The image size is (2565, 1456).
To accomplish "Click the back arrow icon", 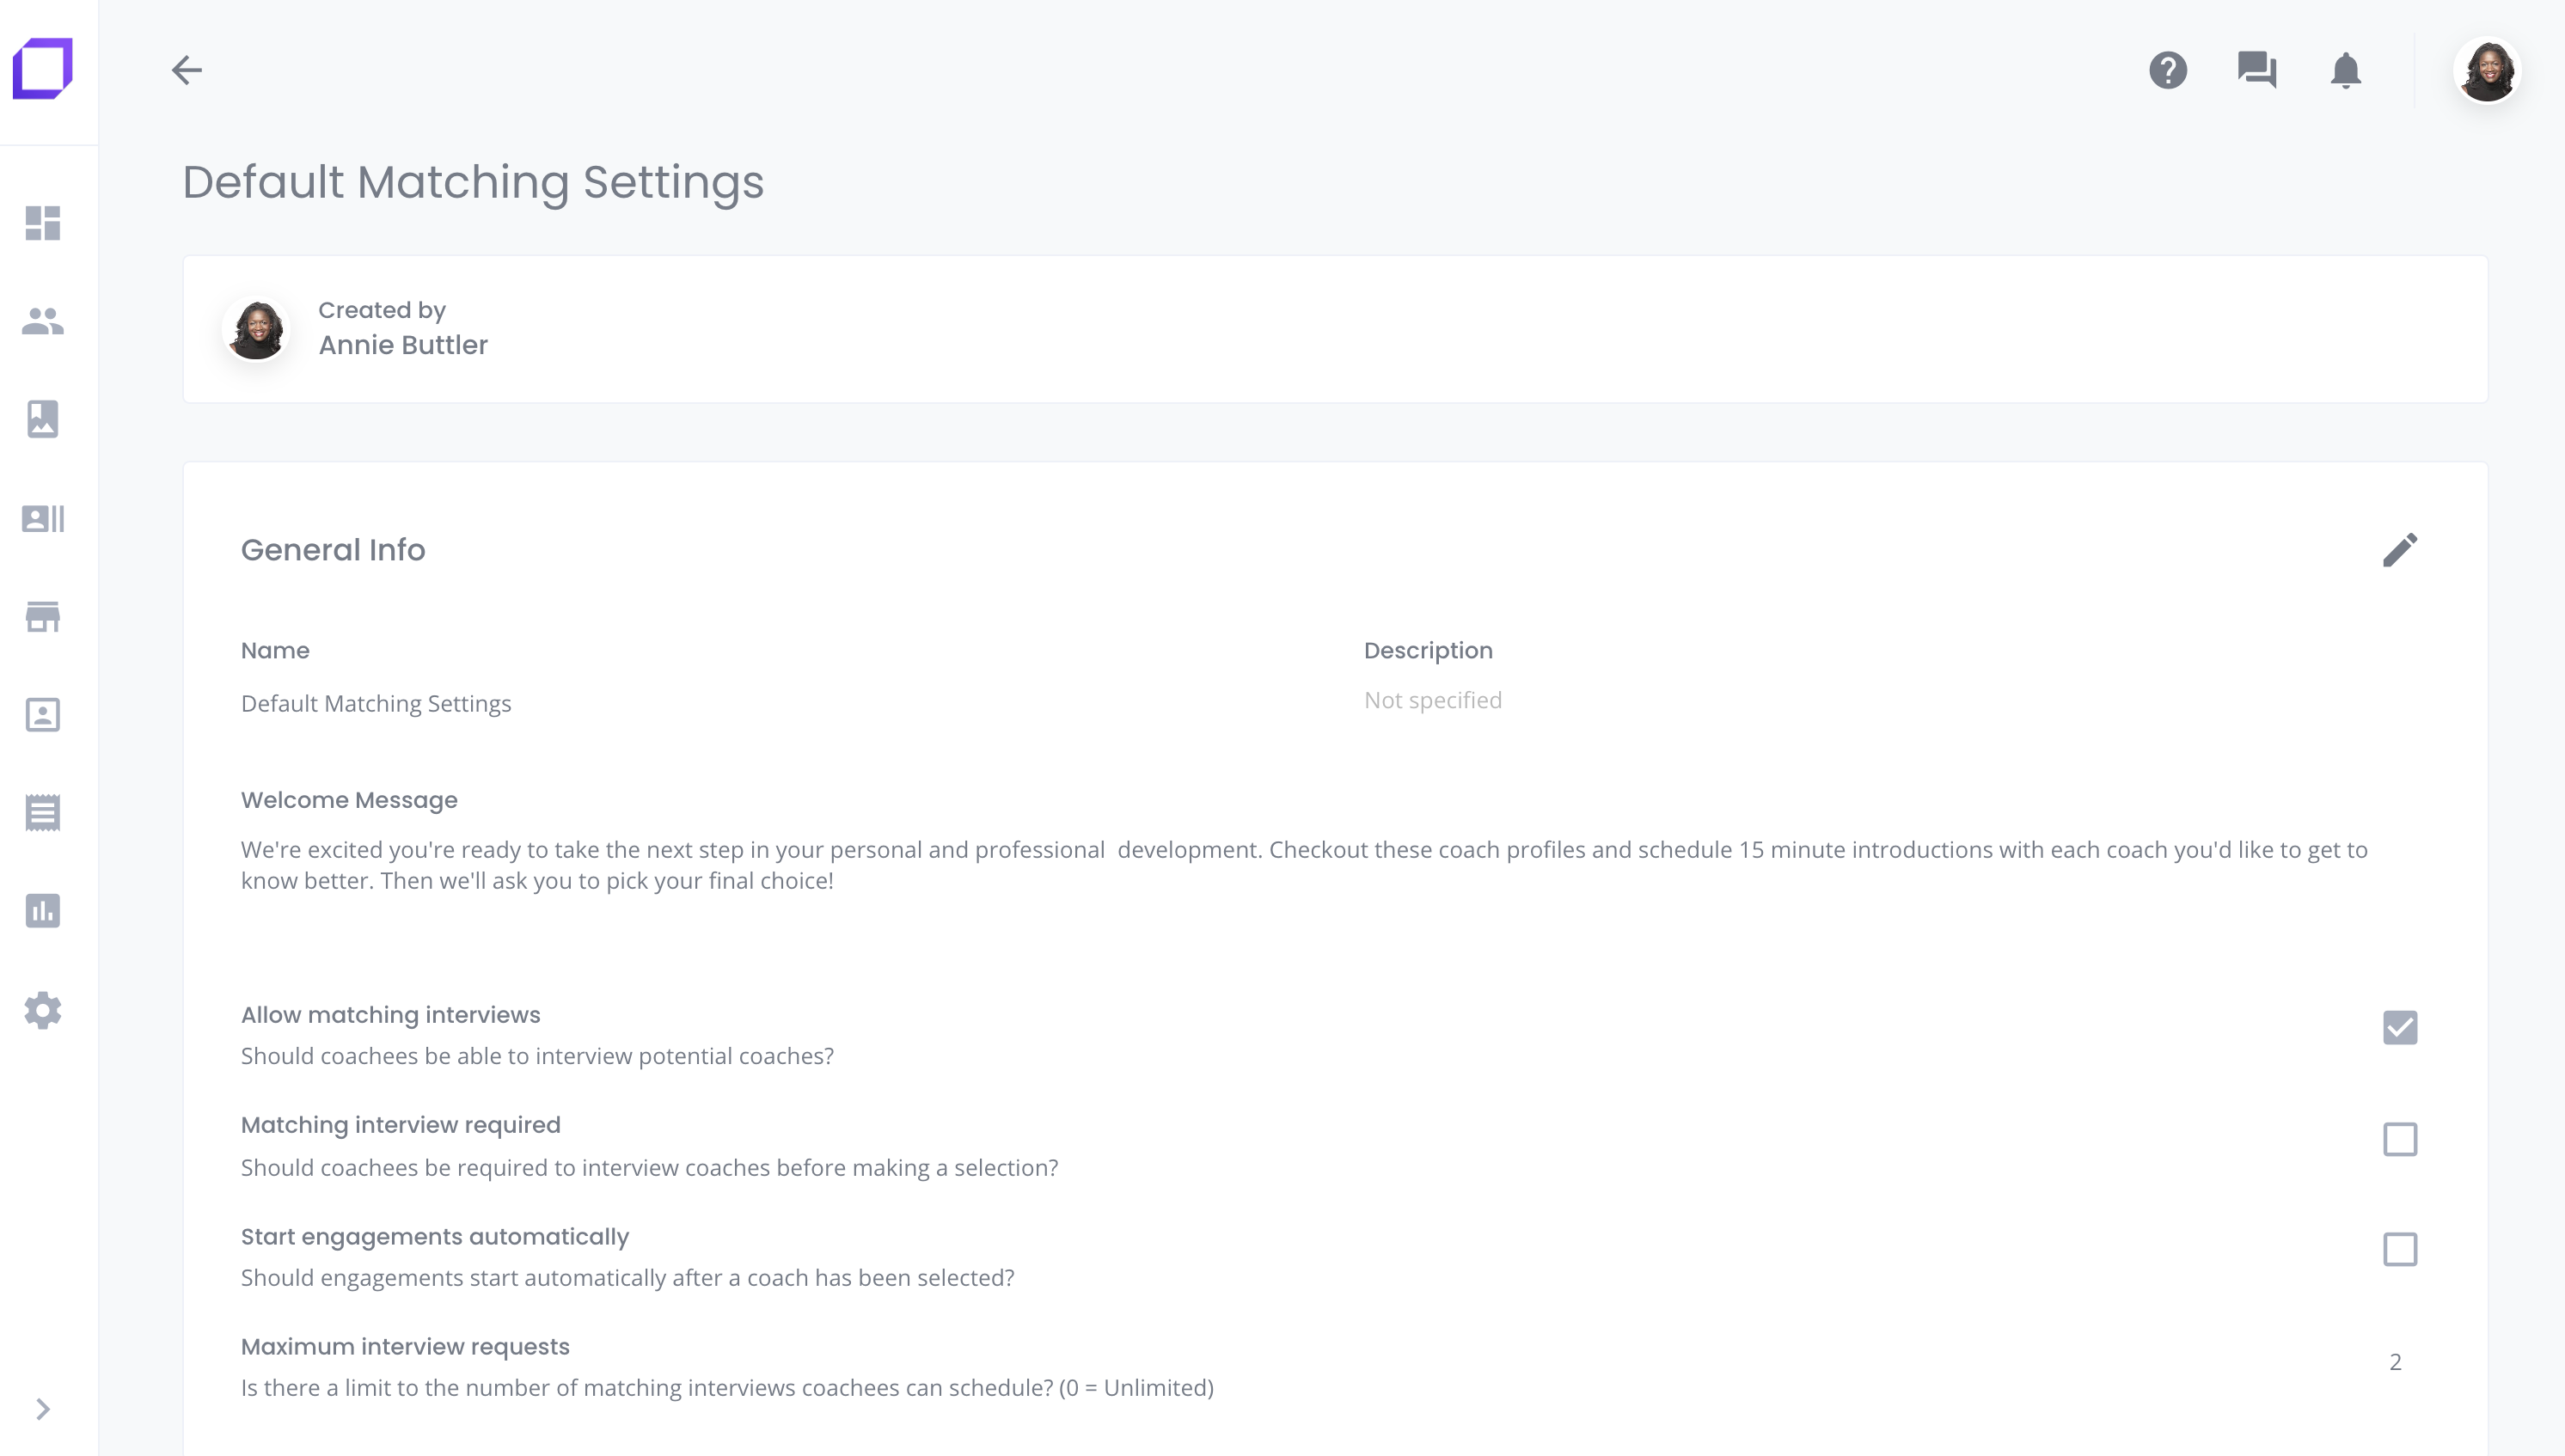I will (x=187, y=70).
